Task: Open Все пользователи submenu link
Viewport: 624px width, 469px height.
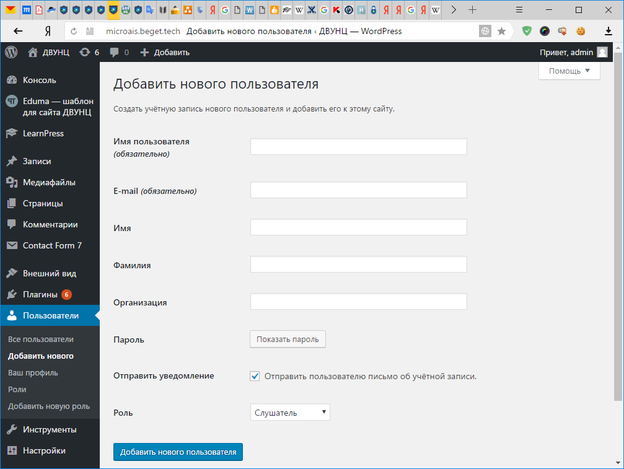Action: 41,339
